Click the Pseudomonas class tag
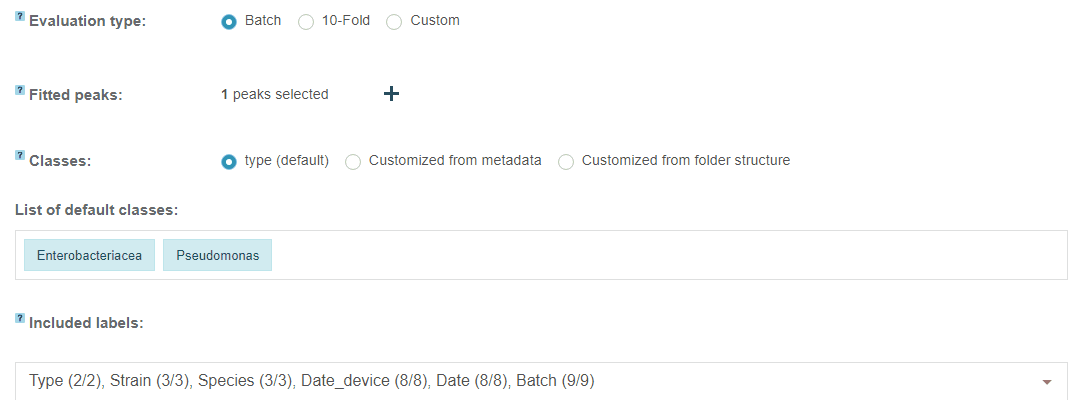 (x=218, y=256)
